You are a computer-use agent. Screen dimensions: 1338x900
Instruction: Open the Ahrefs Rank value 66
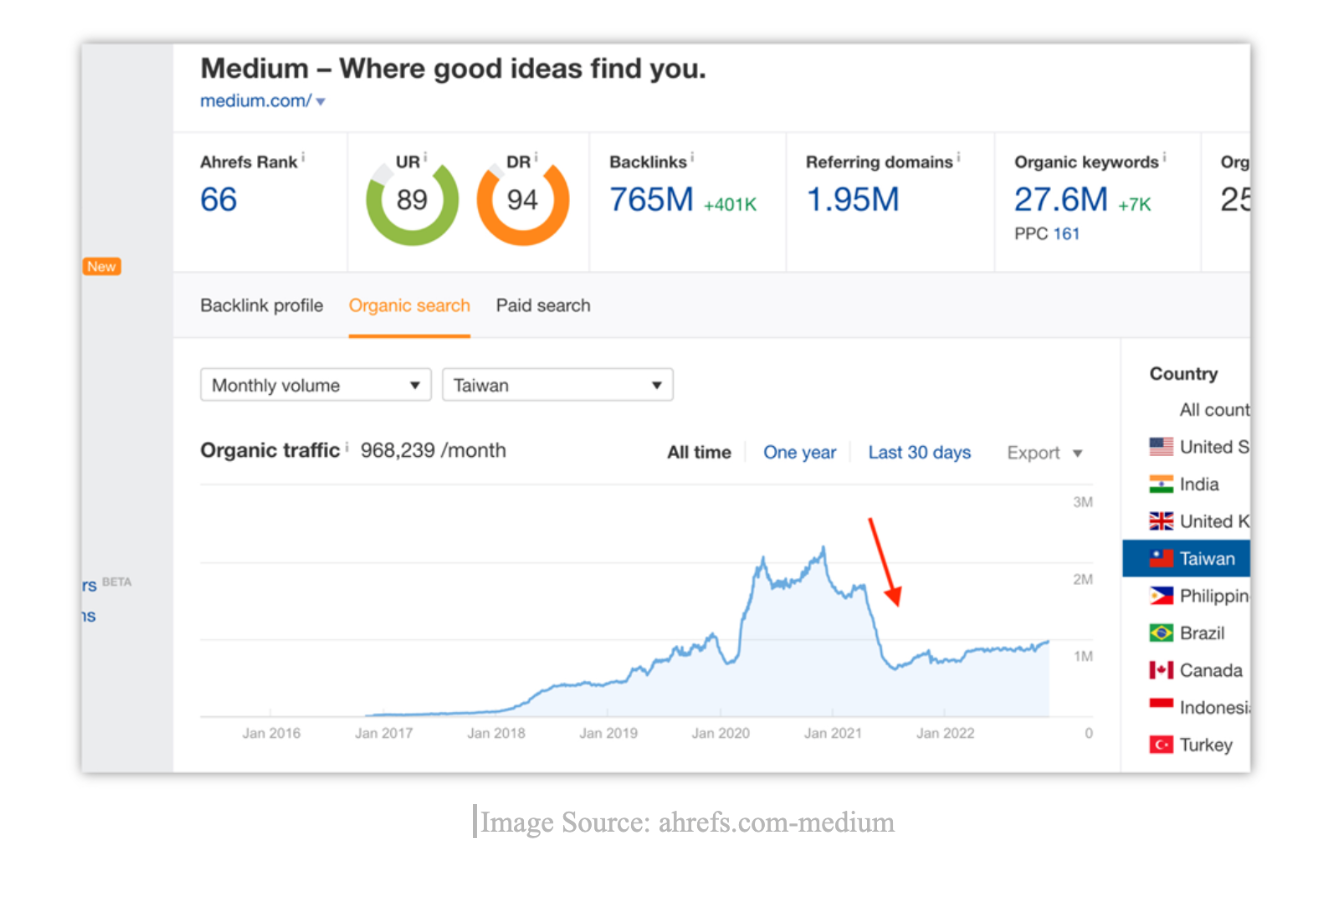218,200
